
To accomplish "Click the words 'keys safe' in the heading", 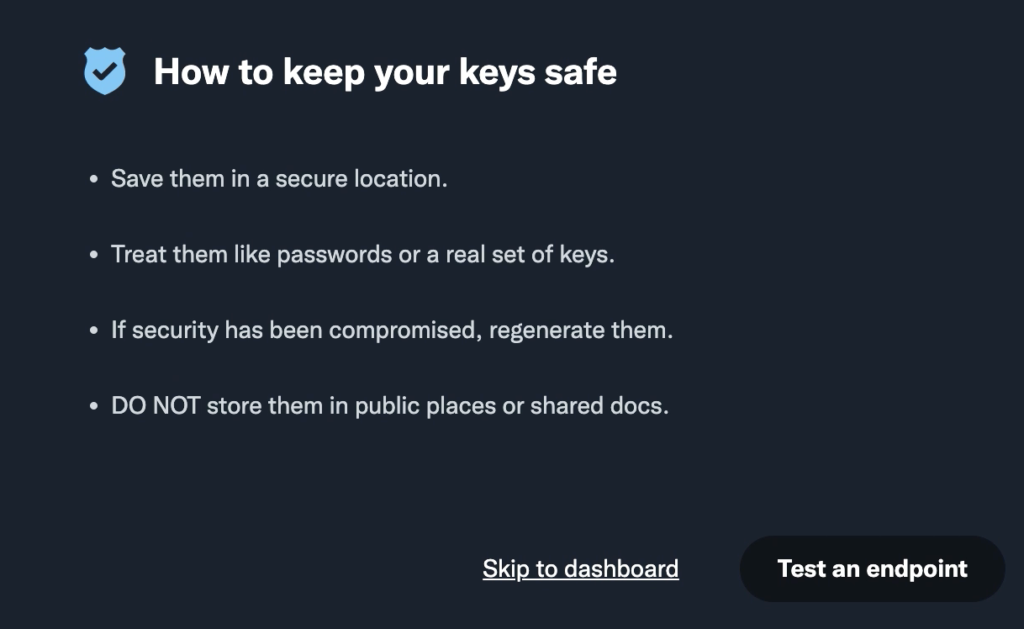I will [537, 72].
